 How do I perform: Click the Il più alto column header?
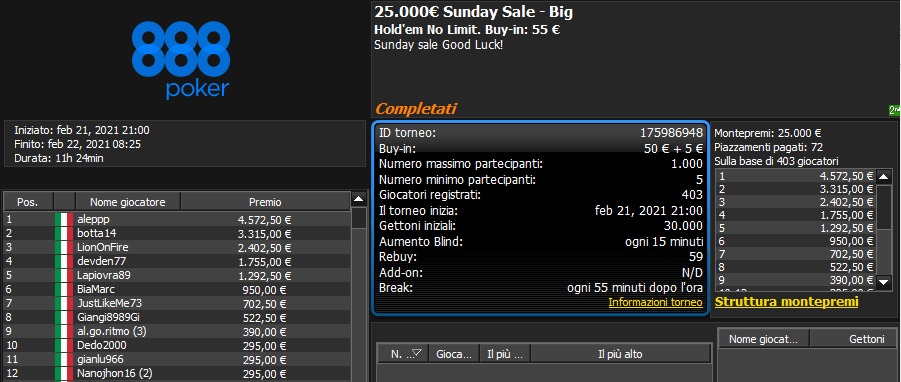pyautogui.click(x=621, y=354)
